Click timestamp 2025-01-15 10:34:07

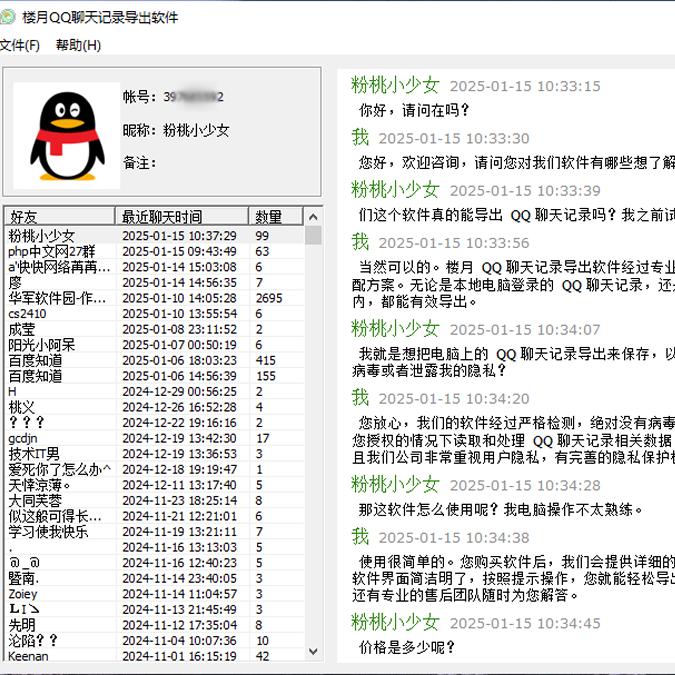525,330
